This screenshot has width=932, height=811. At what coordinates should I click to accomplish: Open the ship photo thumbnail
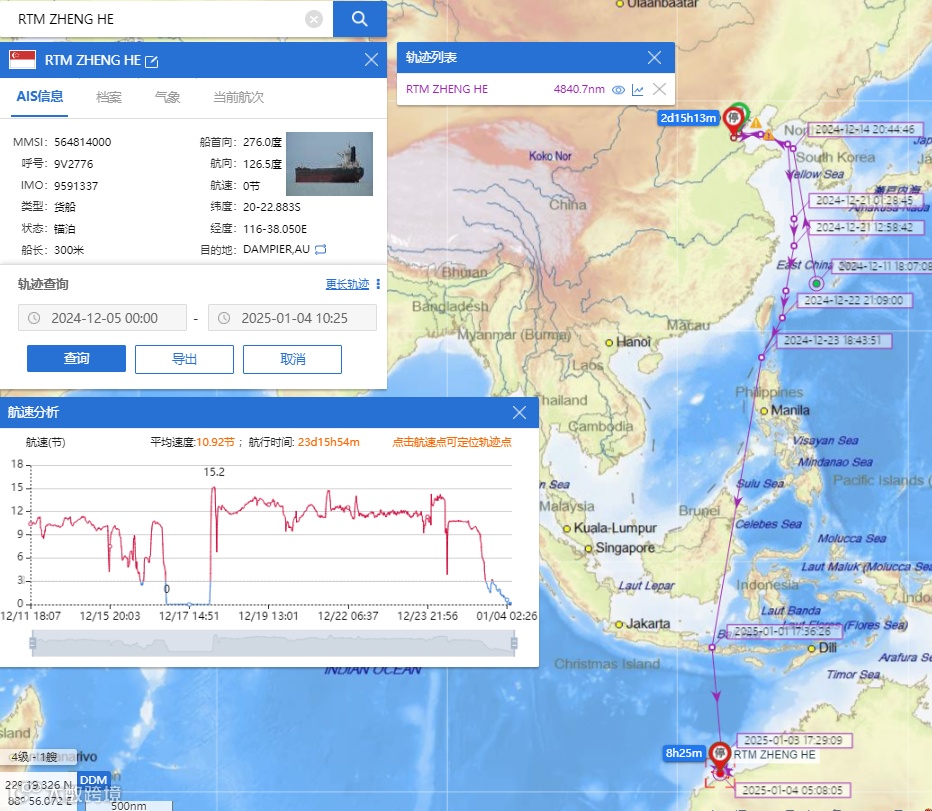coord(329,164)
